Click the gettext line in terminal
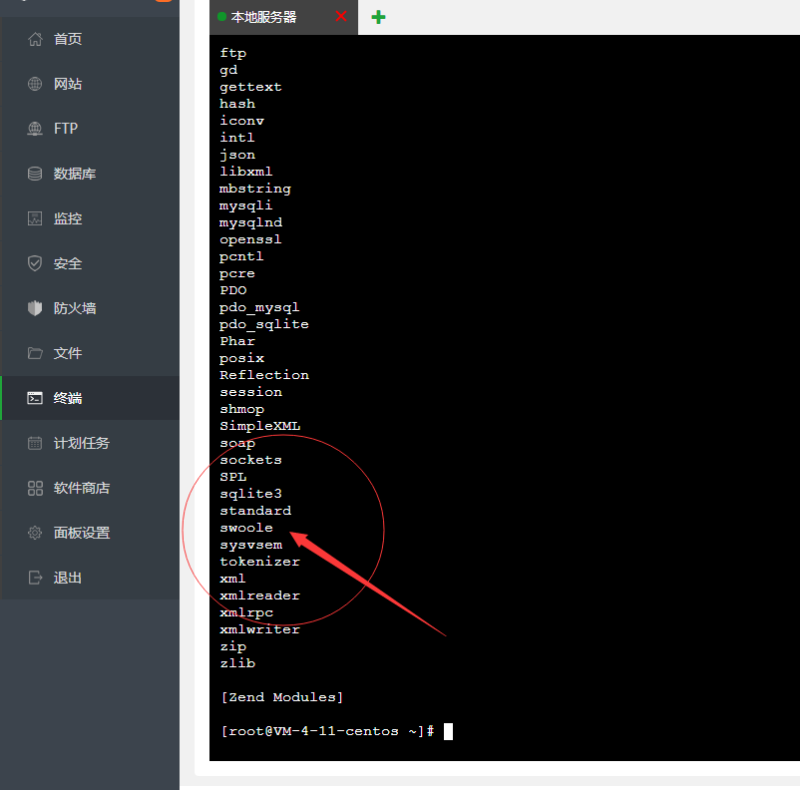The height and width of the screenshot is (790, 800). (251, 87)
